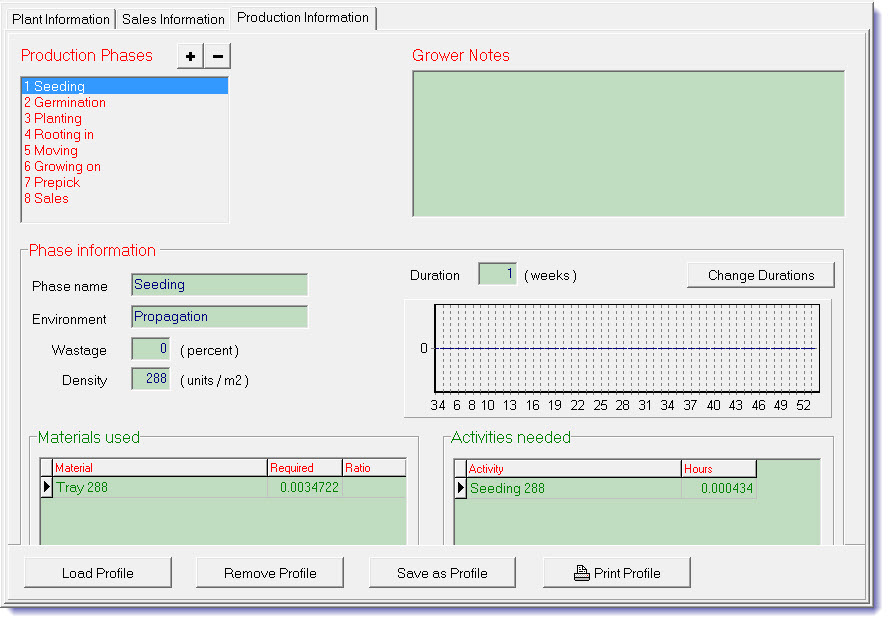Click the Change Durations button
Viewport: 889px width, 623px height.
tap(761, 276)
